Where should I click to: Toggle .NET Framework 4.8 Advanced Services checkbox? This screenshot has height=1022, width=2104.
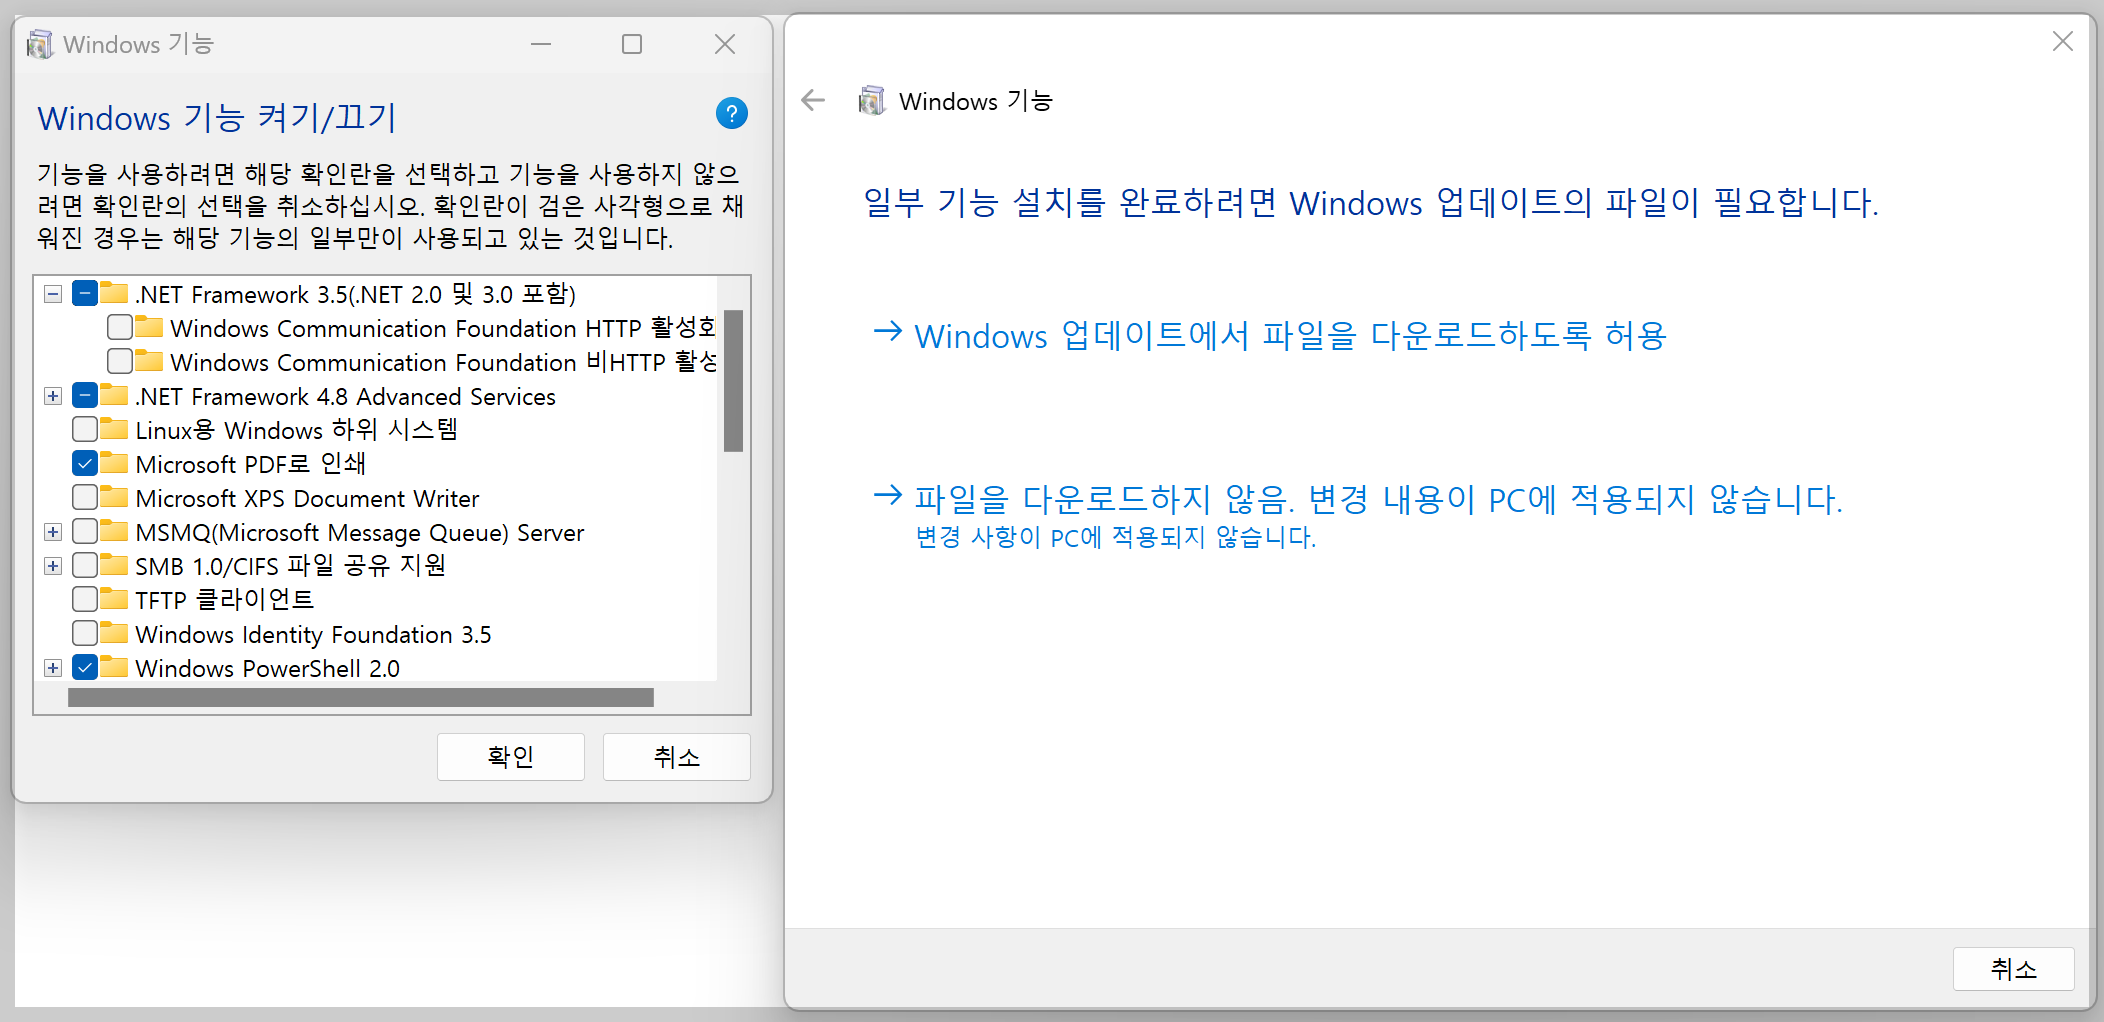(85, 396)
